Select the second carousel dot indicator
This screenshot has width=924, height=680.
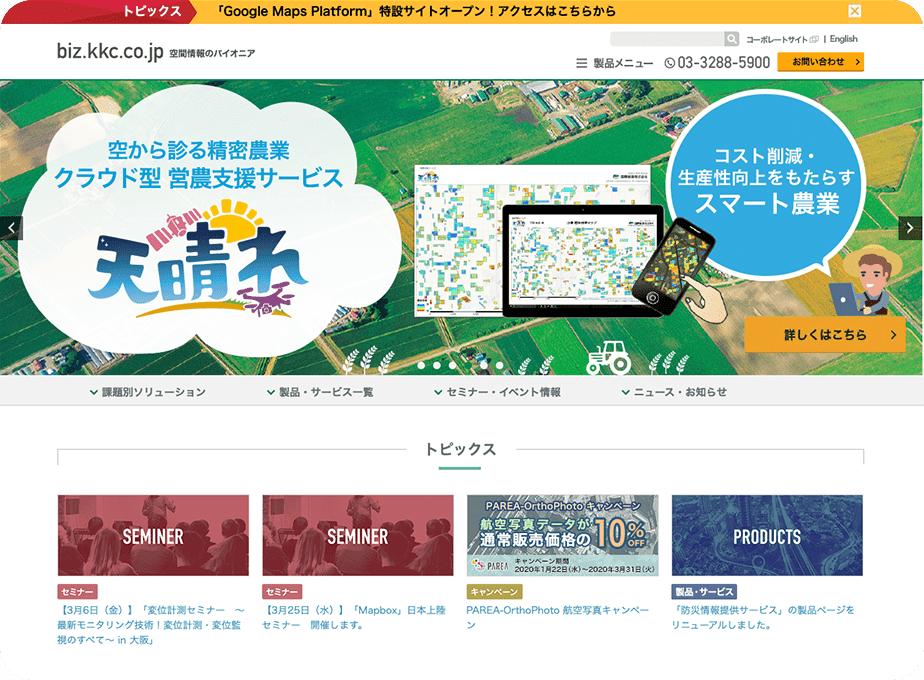(437, 365)
